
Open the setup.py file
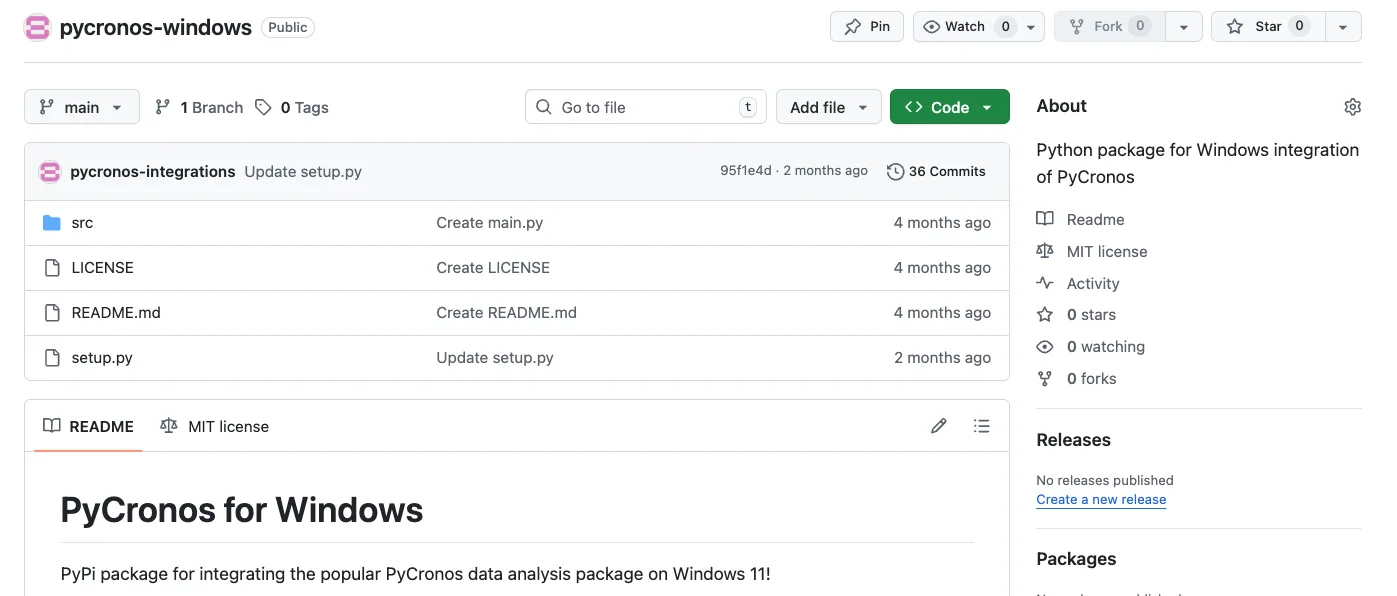102,358
